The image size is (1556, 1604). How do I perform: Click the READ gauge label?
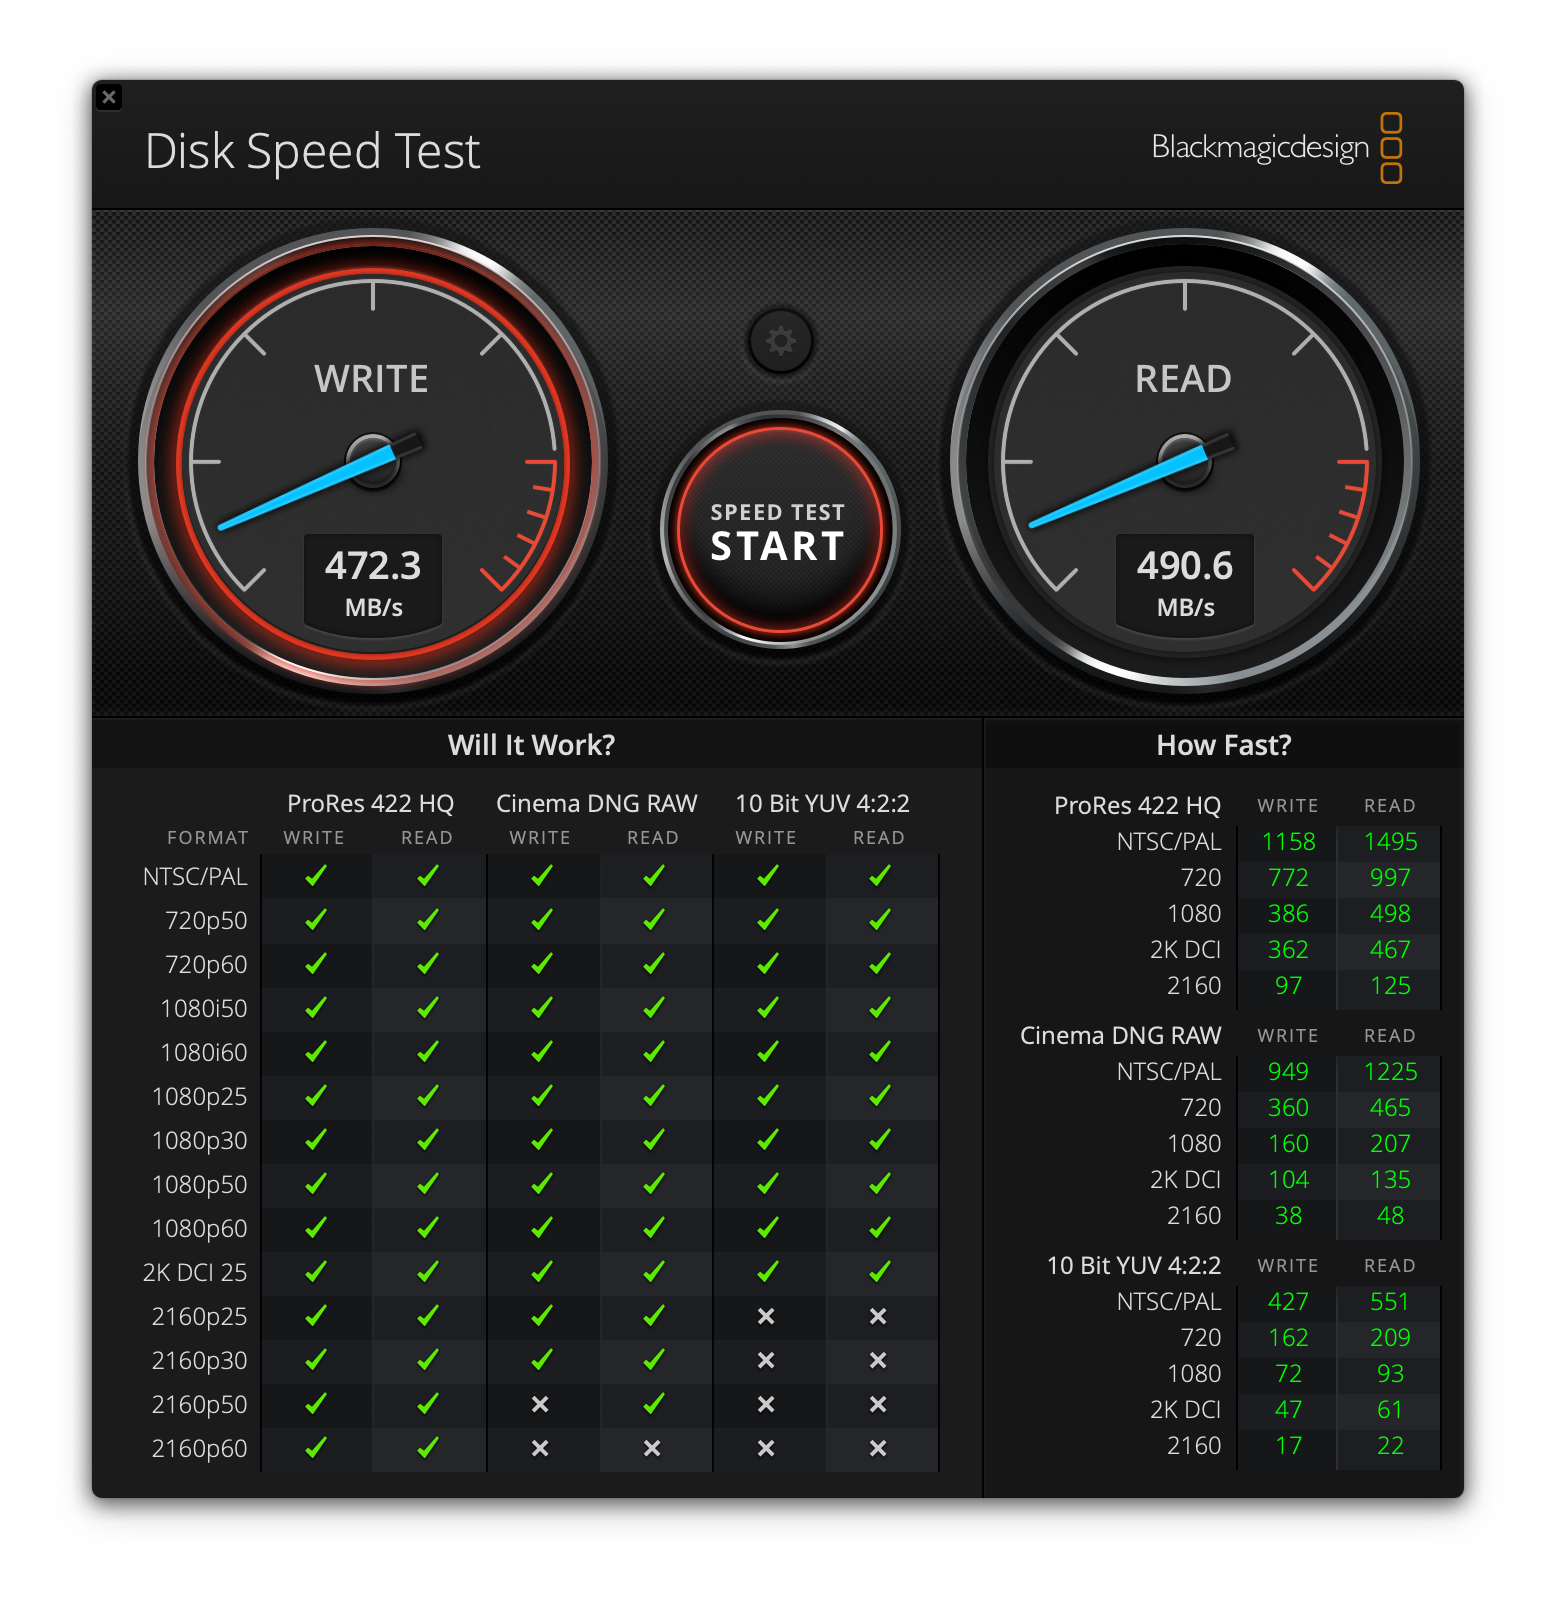1183,379
